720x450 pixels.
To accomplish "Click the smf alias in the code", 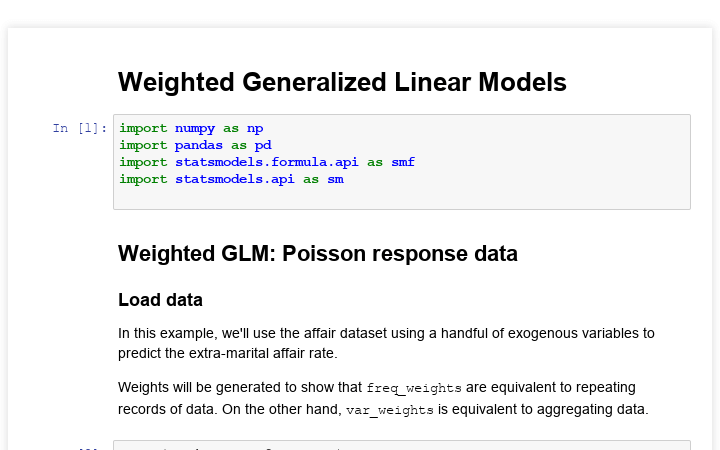I will (x=403, y=162).
